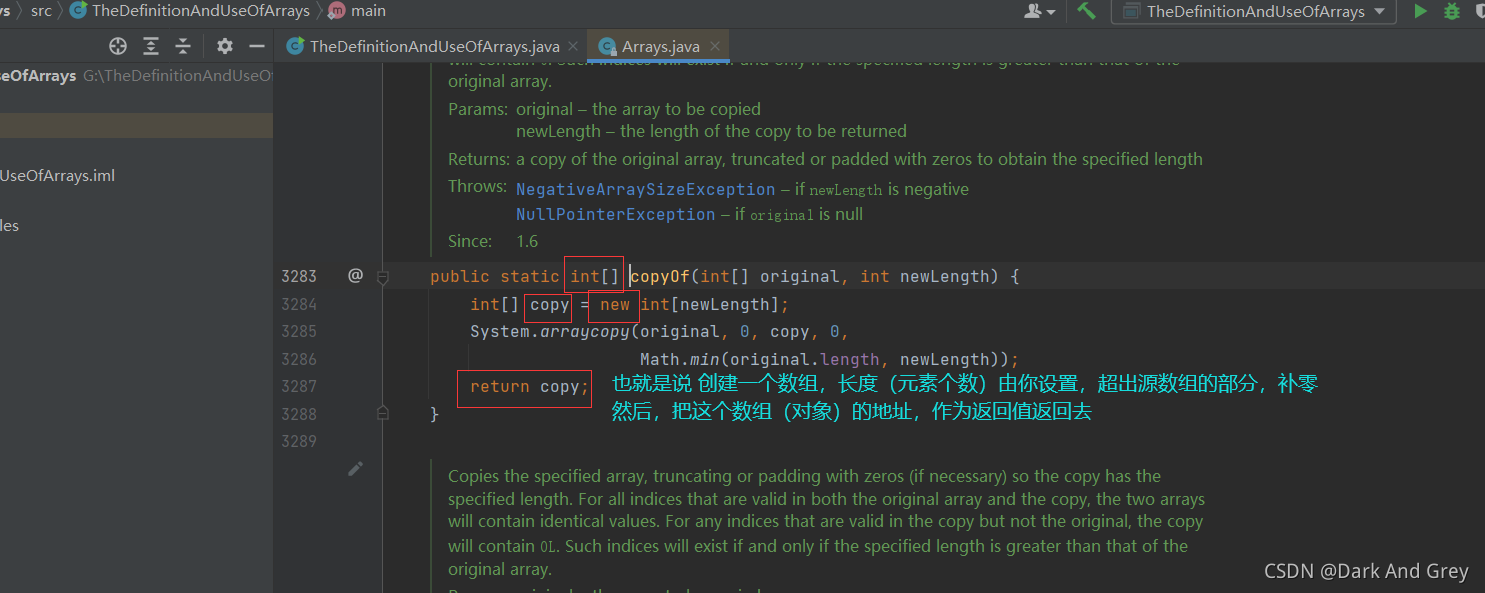Click line number 3286 in the gutter
The width and height of the screenshot is (1485, 593).
point(299,359)
